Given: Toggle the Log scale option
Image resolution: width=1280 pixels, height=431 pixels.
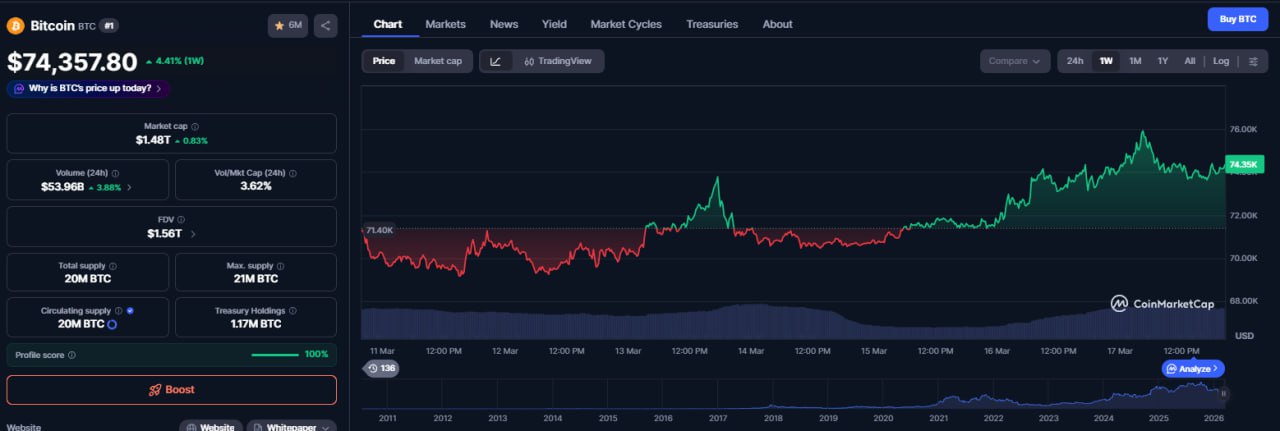Looking at the screenshot, I should pos(1221,61).
